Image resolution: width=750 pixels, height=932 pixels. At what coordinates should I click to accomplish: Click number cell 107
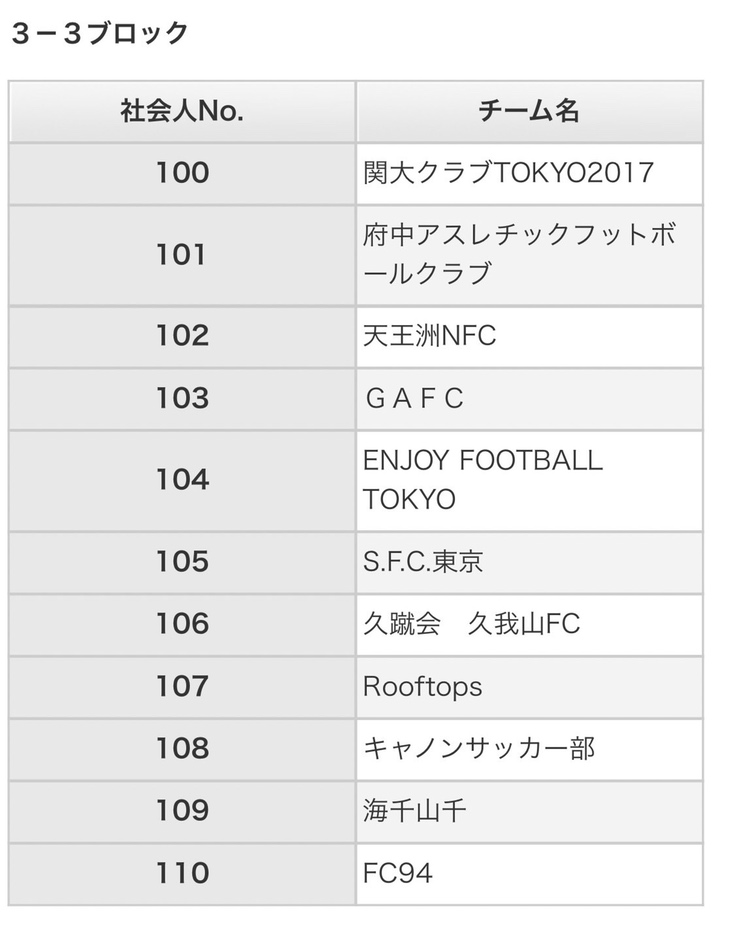point(182,687)
